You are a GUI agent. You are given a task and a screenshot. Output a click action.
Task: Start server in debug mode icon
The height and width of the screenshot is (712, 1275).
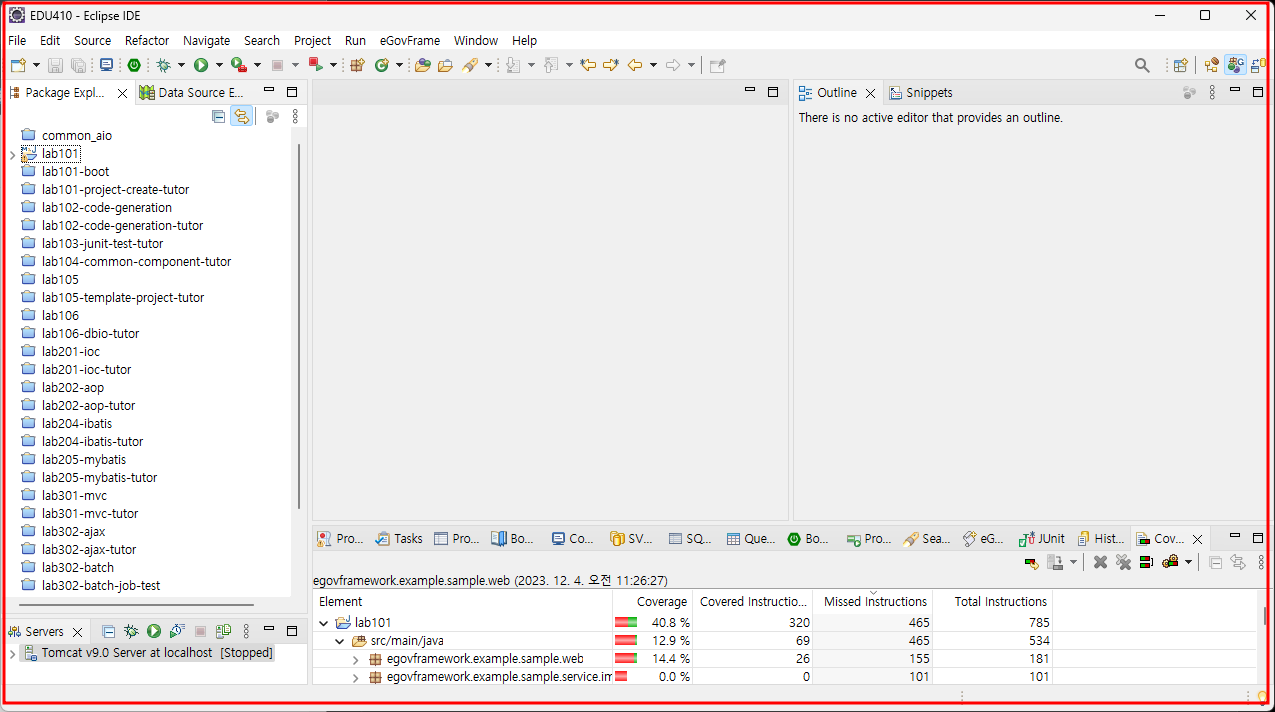(x=131, y=631)
